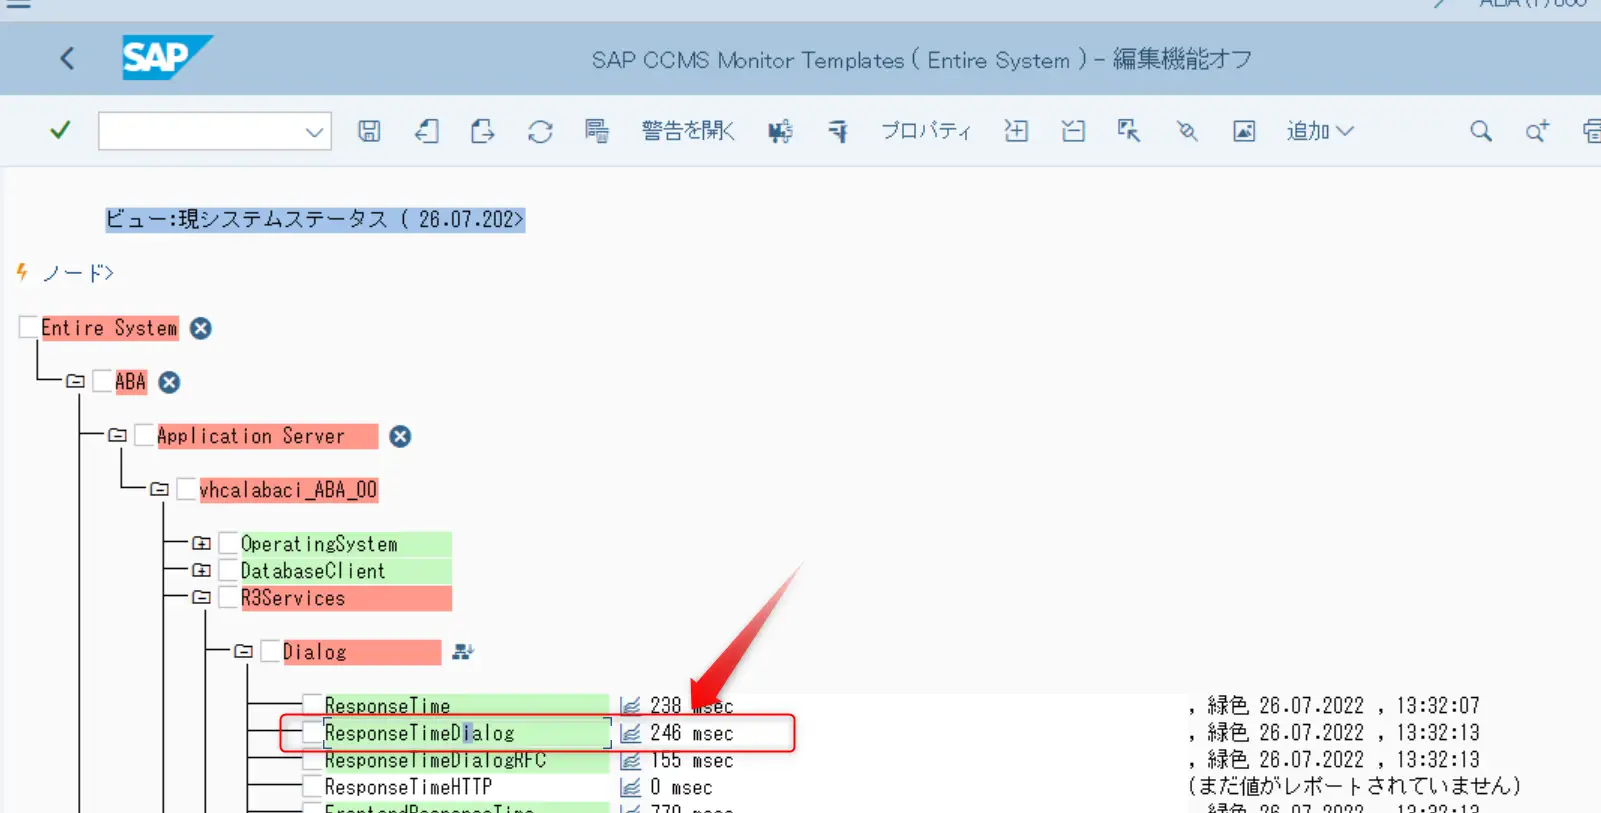Image resolution: width=1601 pixels, height=813 pixels.
Task: Click the ノード> label
Action: coord(78,273)
